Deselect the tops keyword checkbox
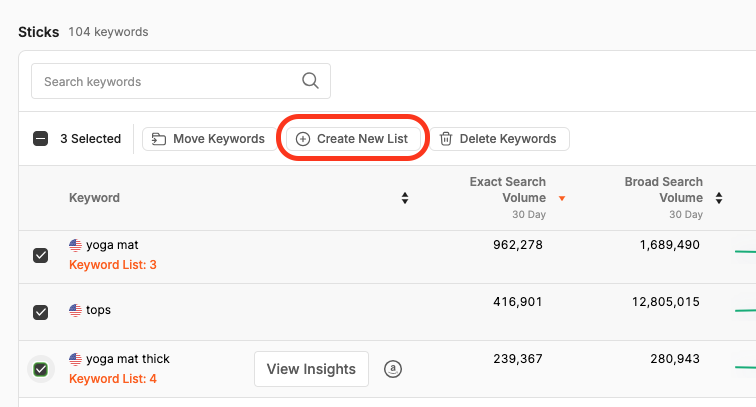The image size is (756, 407). (x=41, y=312)
